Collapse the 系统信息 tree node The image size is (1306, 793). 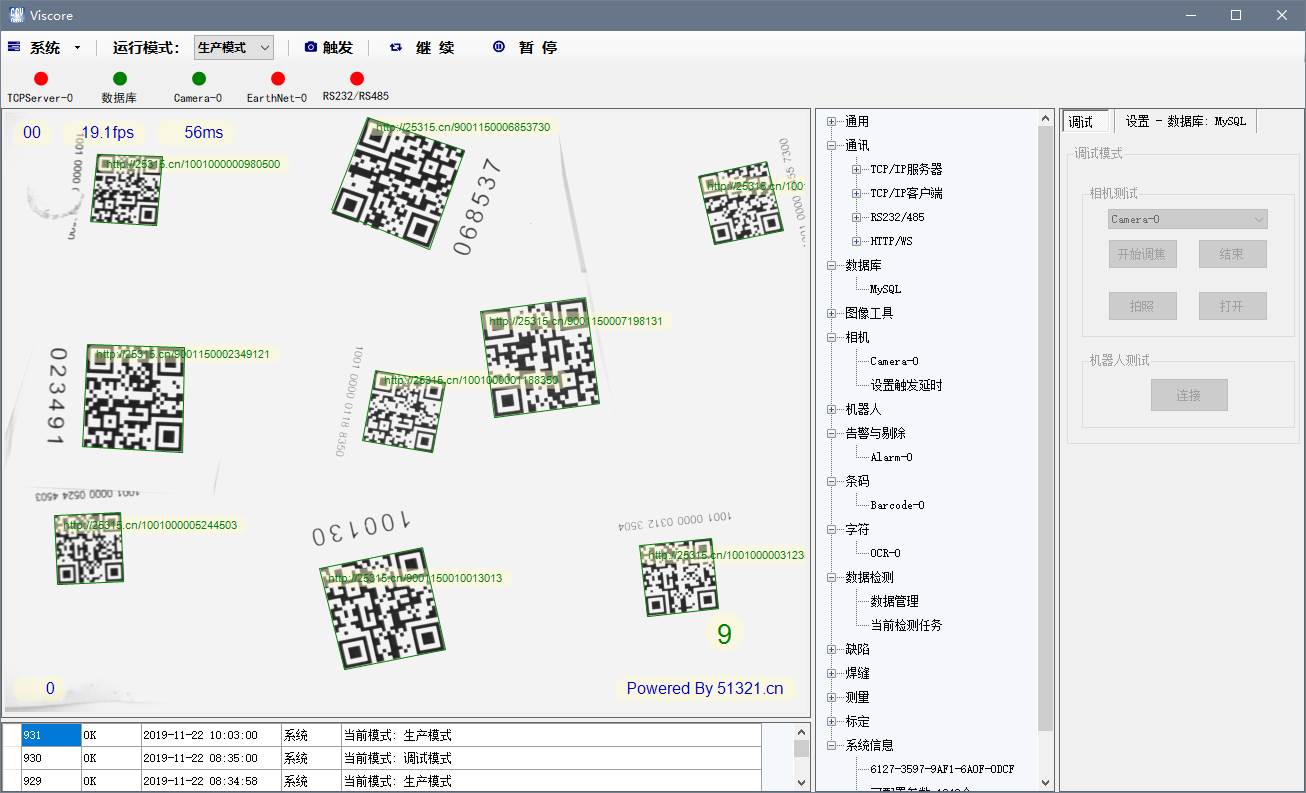[832, 745]
